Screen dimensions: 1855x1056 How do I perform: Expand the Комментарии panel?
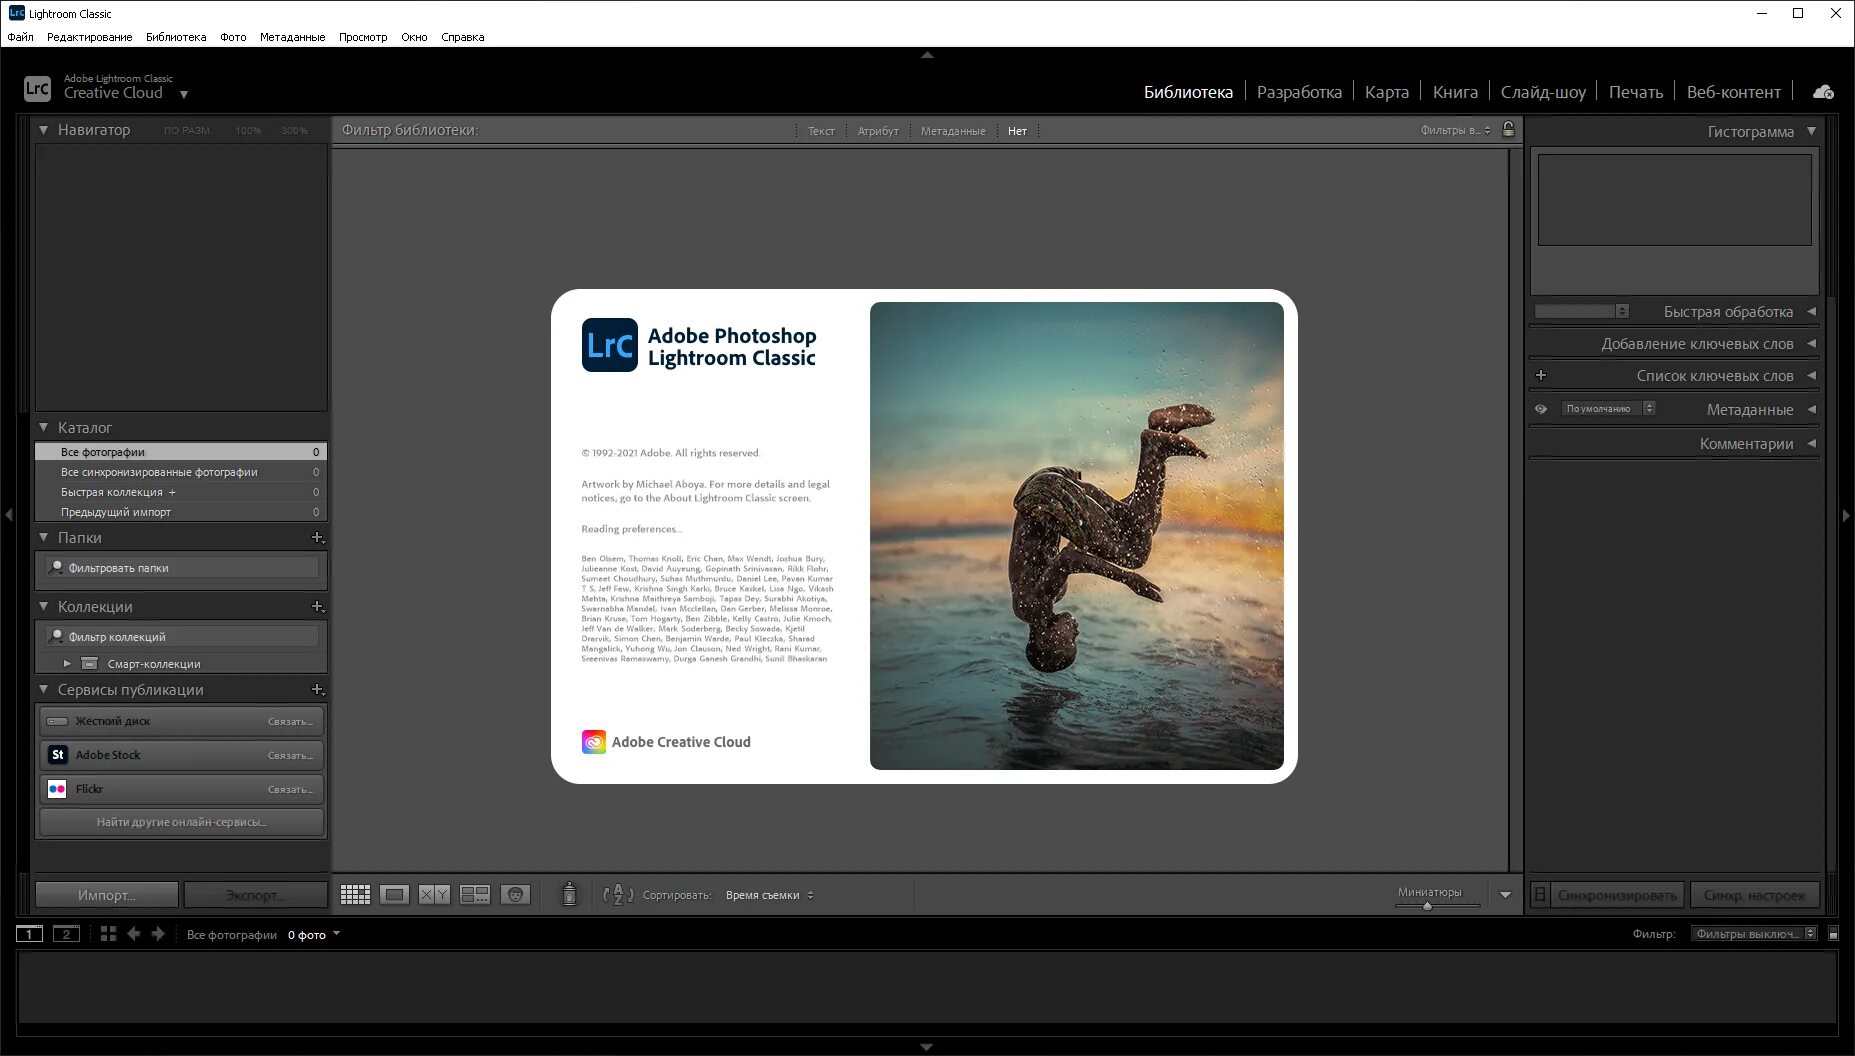coord(1811,444)
